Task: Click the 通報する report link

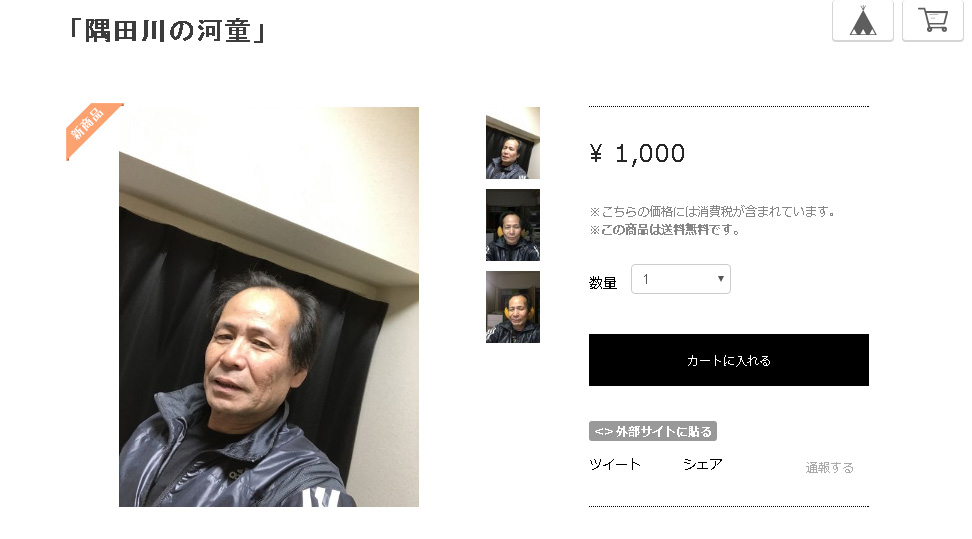Action: click(829, 468)
